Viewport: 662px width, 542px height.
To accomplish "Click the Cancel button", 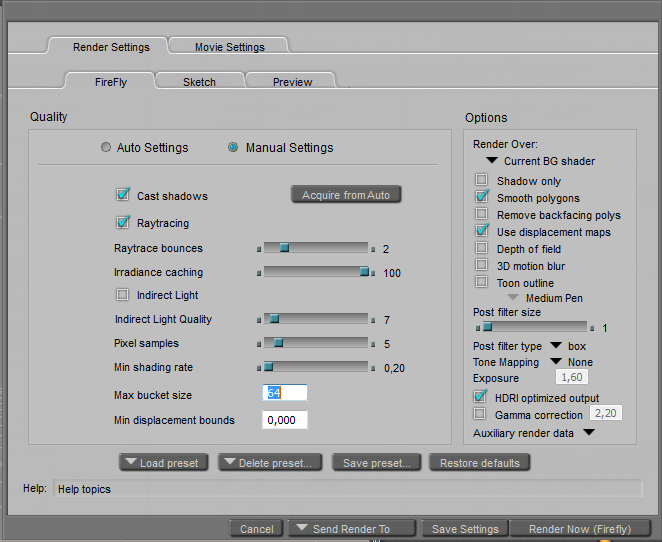I will (x=256, y=528).
